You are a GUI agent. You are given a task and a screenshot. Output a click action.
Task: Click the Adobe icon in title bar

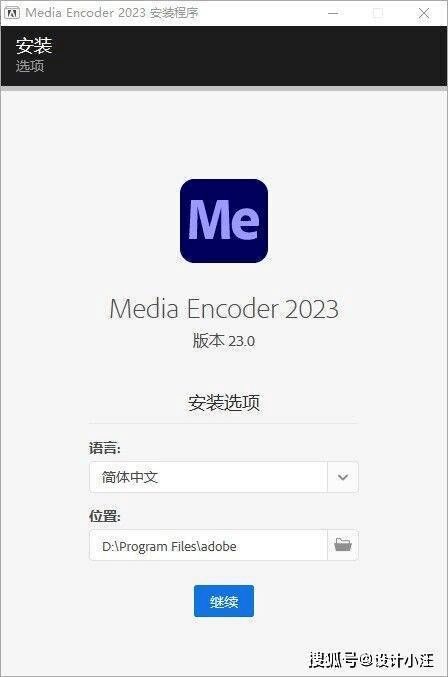11,13
